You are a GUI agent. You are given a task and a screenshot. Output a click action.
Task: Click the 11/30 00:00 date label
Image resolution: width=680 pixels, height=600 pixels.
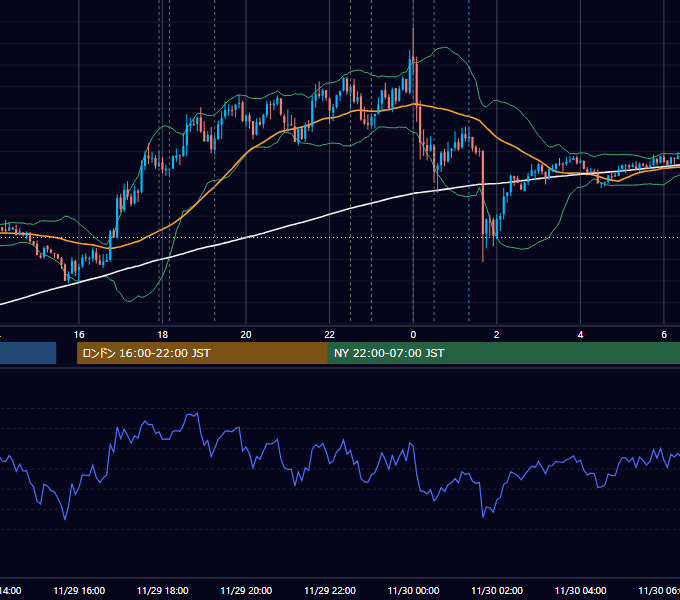[x=413, y=590]
